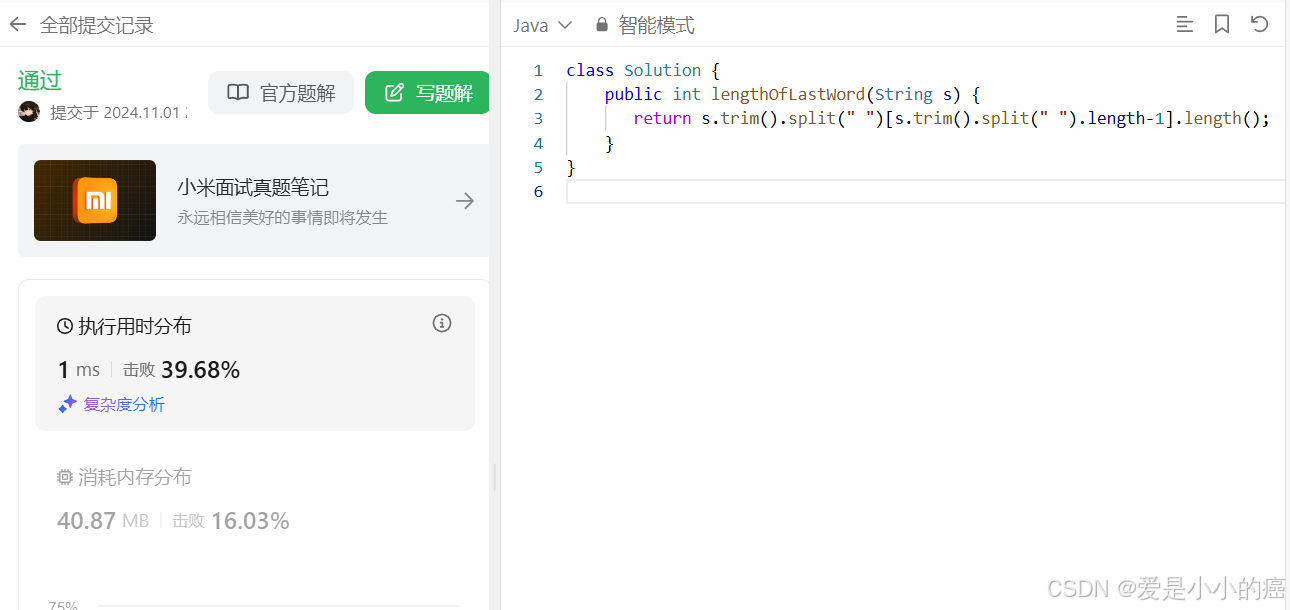The height and width of the screenshot is (610, 1290).
Task: Open 小米面试真题笔记 card
Action: (x=253, y=201)
